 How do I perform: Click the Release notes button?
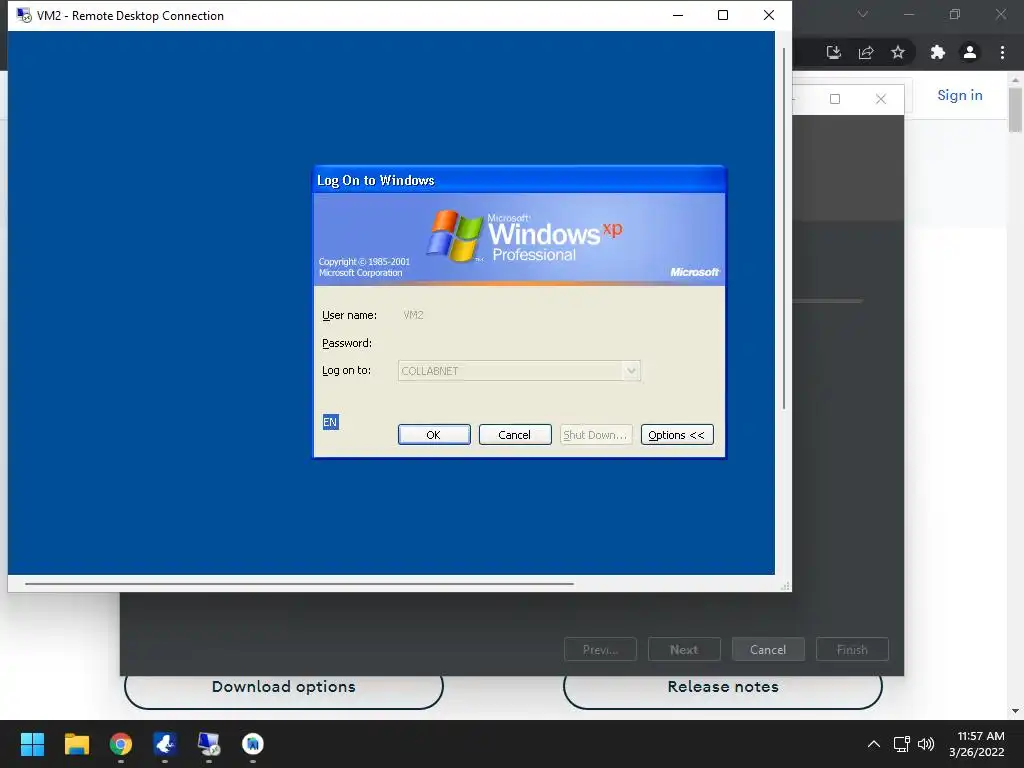tap(722, 688)
